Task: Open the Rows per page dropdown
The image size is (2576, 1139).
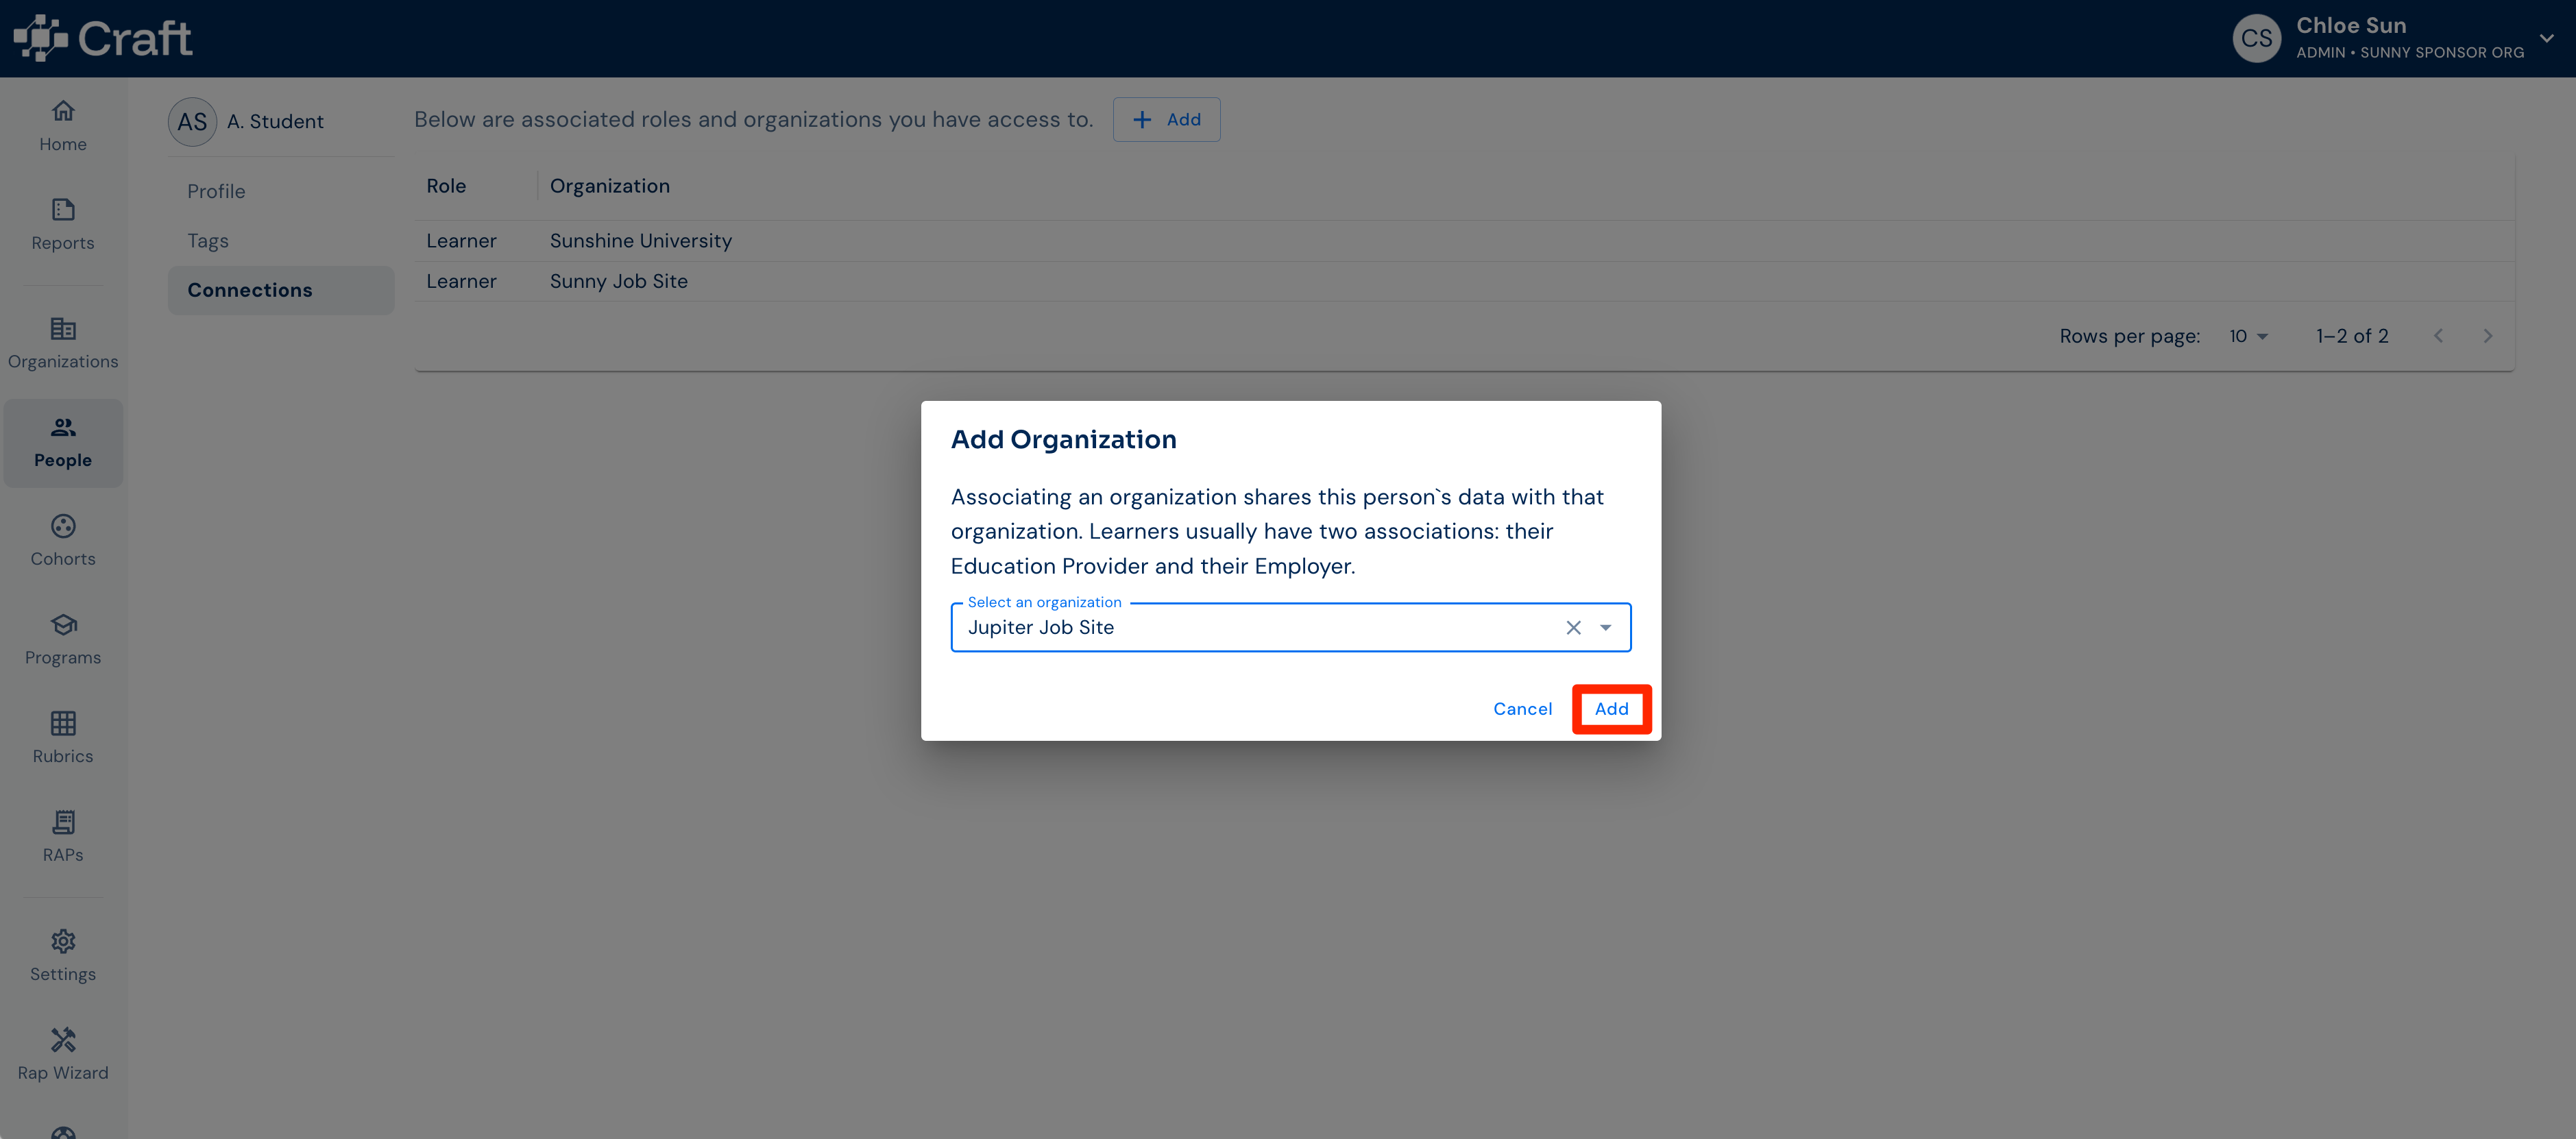Action: (2248, 336)
